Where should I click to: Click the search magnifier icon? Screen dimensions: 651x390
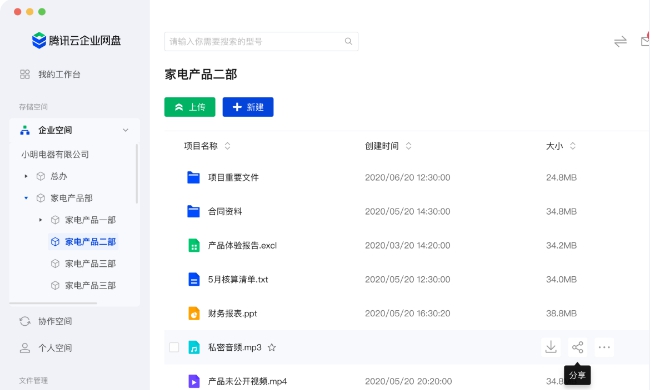pyautogui.click(x=348, y=42)
